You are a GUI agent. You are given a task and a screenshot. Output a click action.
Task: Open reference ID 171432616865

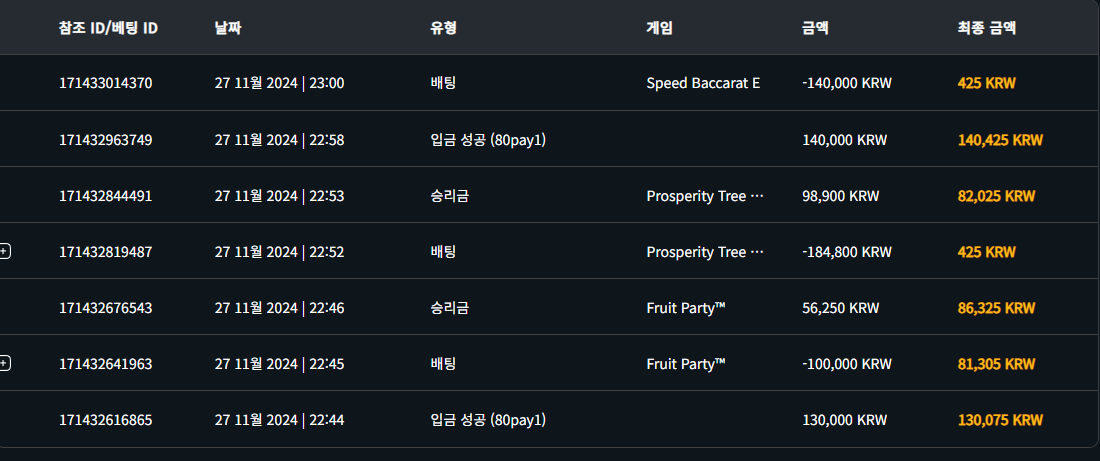coord(105,420)
